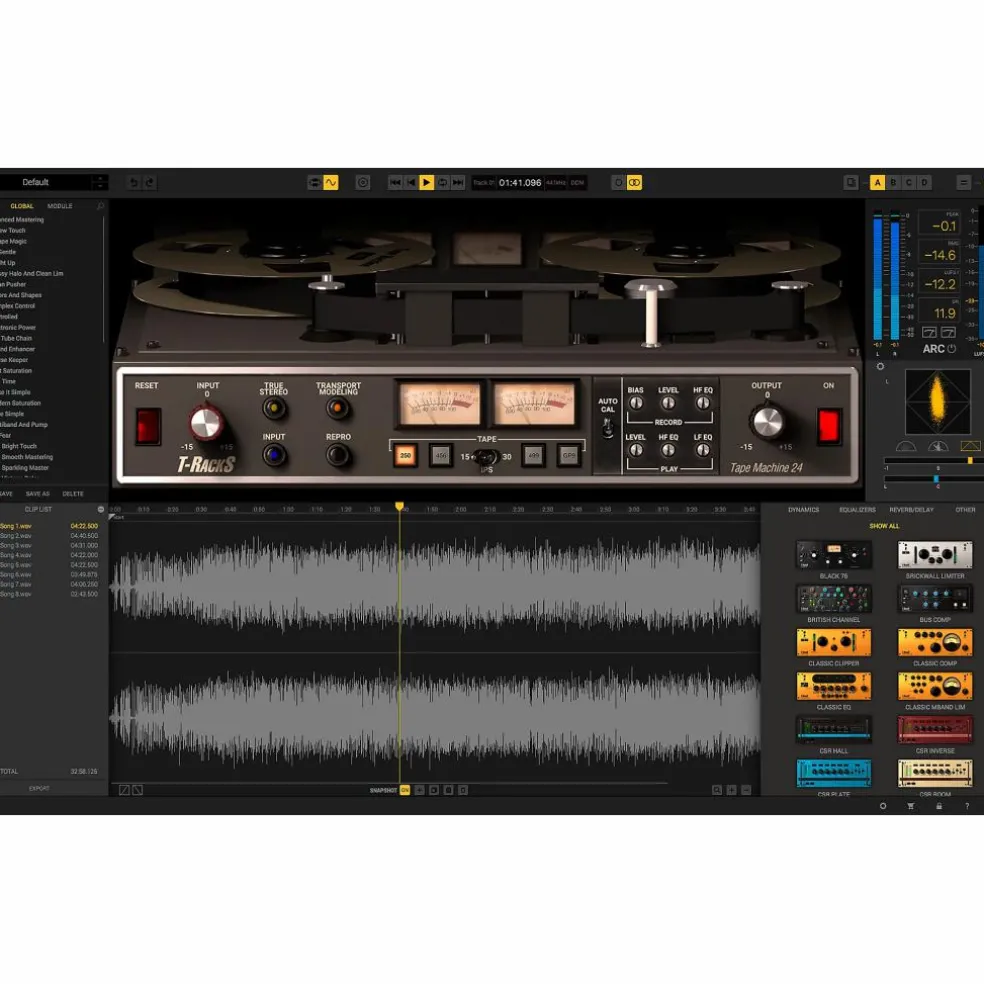The image size is (984, 984).
Task: Click SHOW ALL in module browser
Action: (884, 526)
